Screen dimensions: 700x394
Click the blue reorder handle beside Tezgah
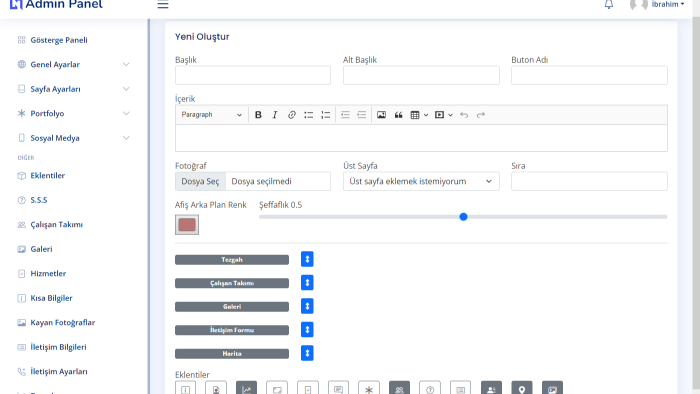pos(307,259)
